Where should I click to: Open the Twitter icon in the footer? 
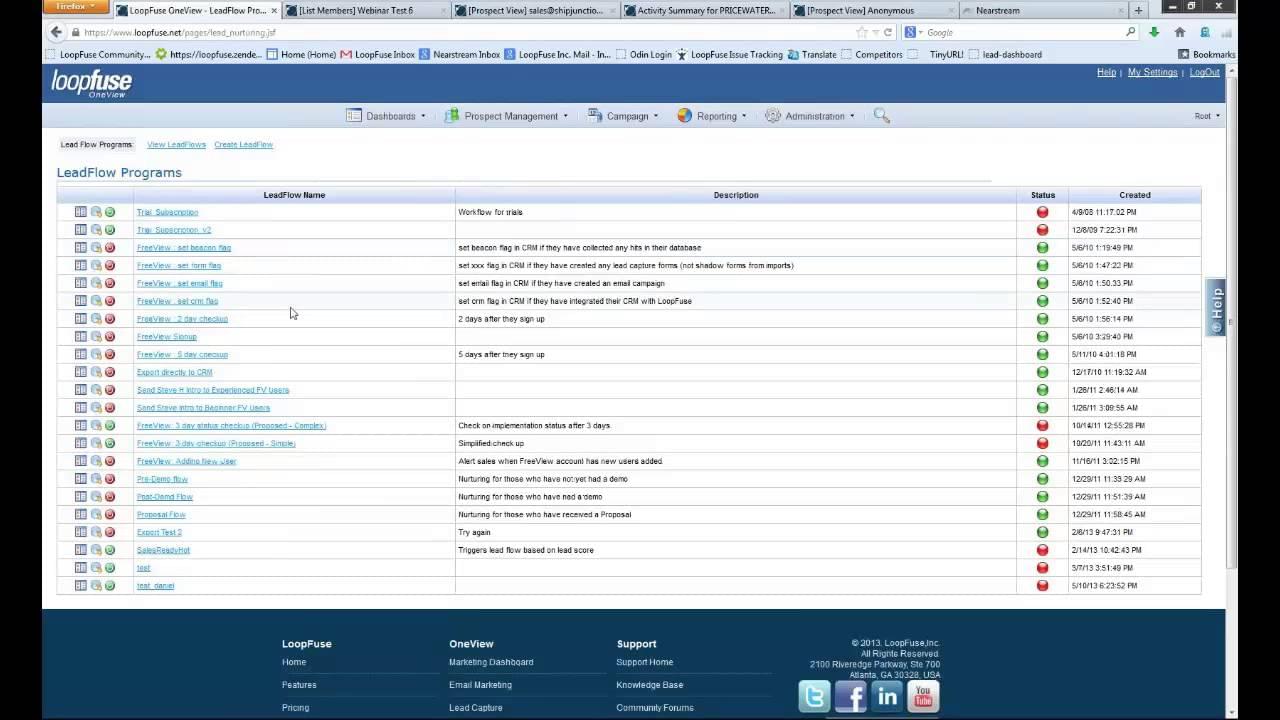click(x=813, y=697)
